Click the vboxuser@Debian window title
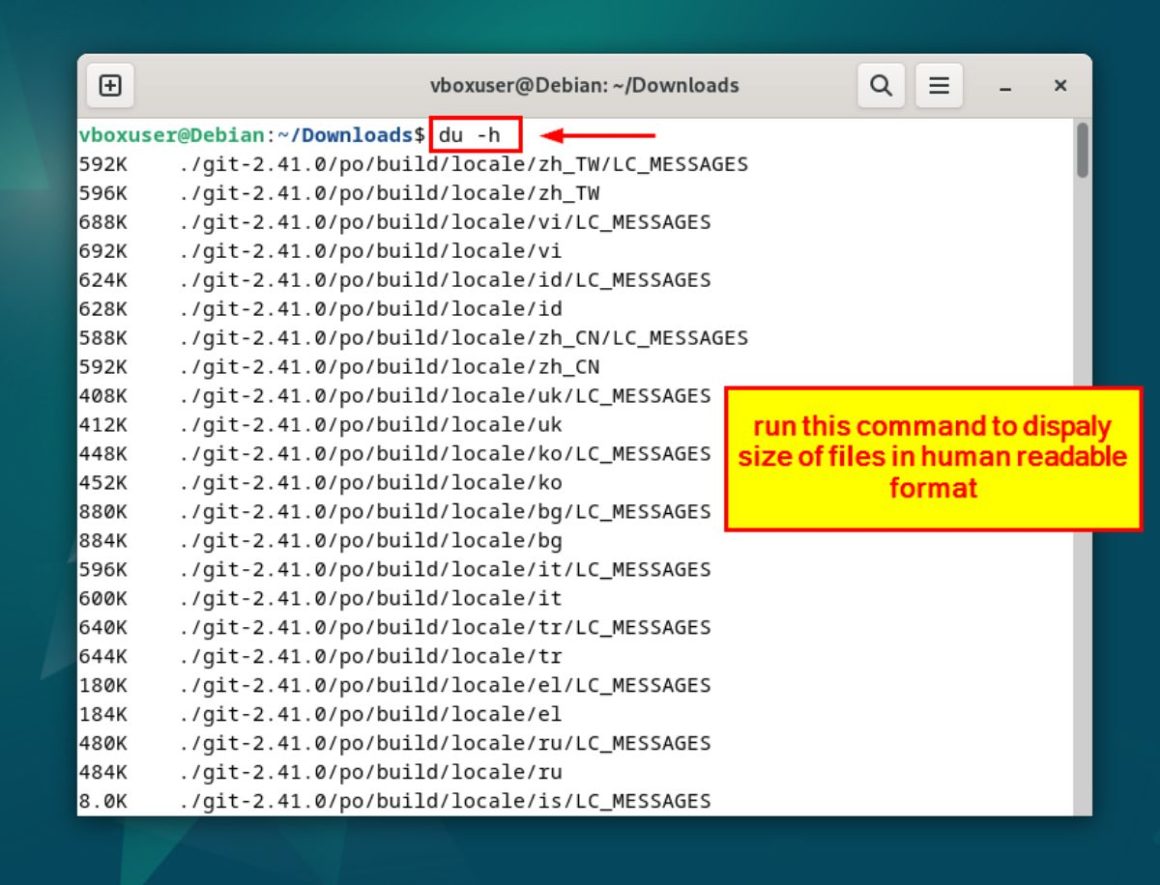 coord(584,86)
